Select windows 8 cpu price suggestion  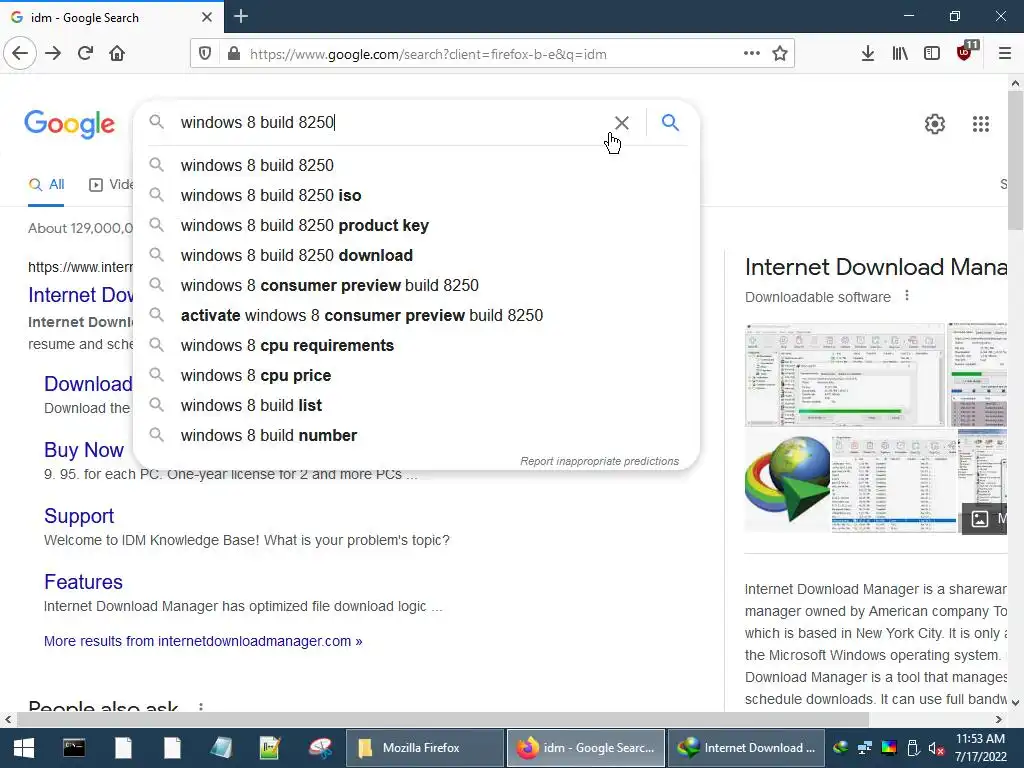pos(417,376)
